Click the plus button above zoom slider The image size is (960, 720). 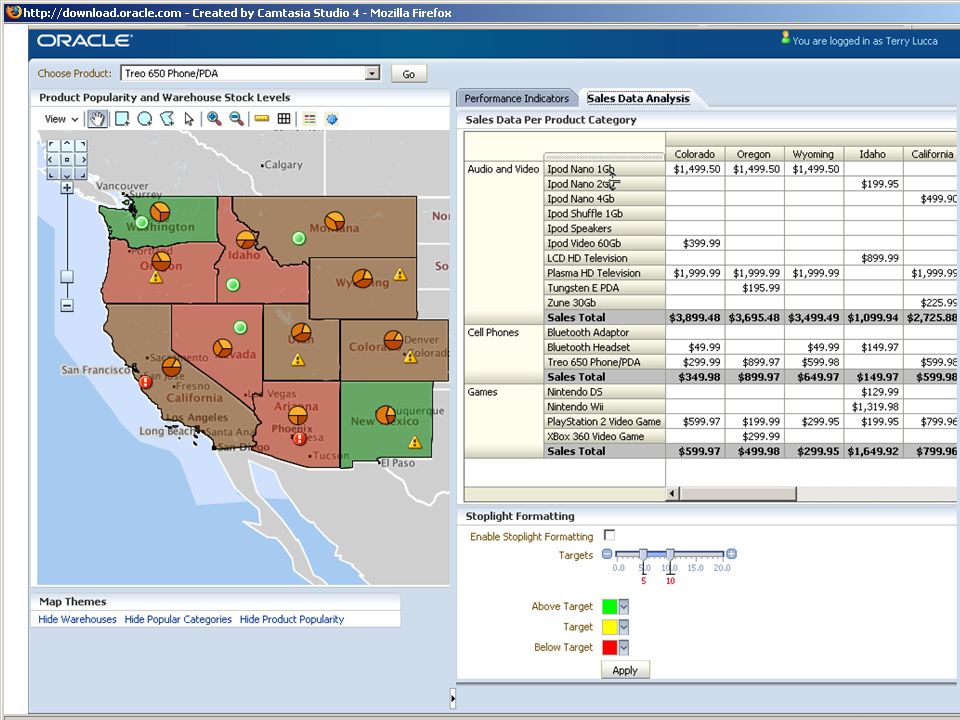[67, 187]
